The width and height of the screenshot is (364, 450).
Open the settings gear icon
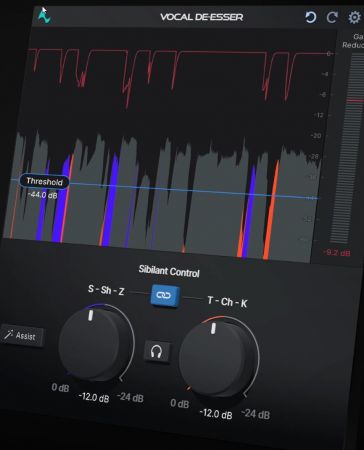354,17
